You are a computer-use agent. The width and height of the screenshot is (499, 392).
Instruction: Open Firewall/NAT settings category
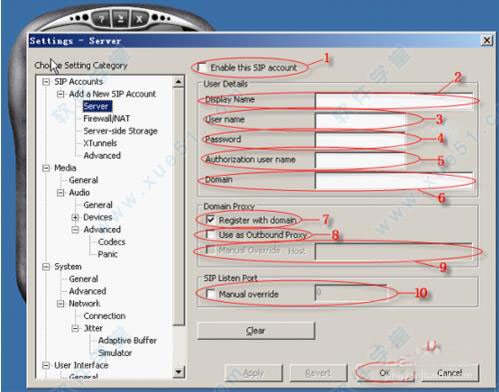click(106, 119)
